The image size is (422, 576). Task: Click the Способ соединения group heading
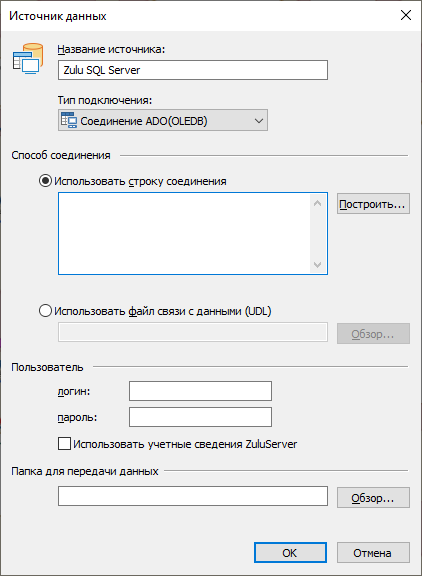click(x=61, y=155)
